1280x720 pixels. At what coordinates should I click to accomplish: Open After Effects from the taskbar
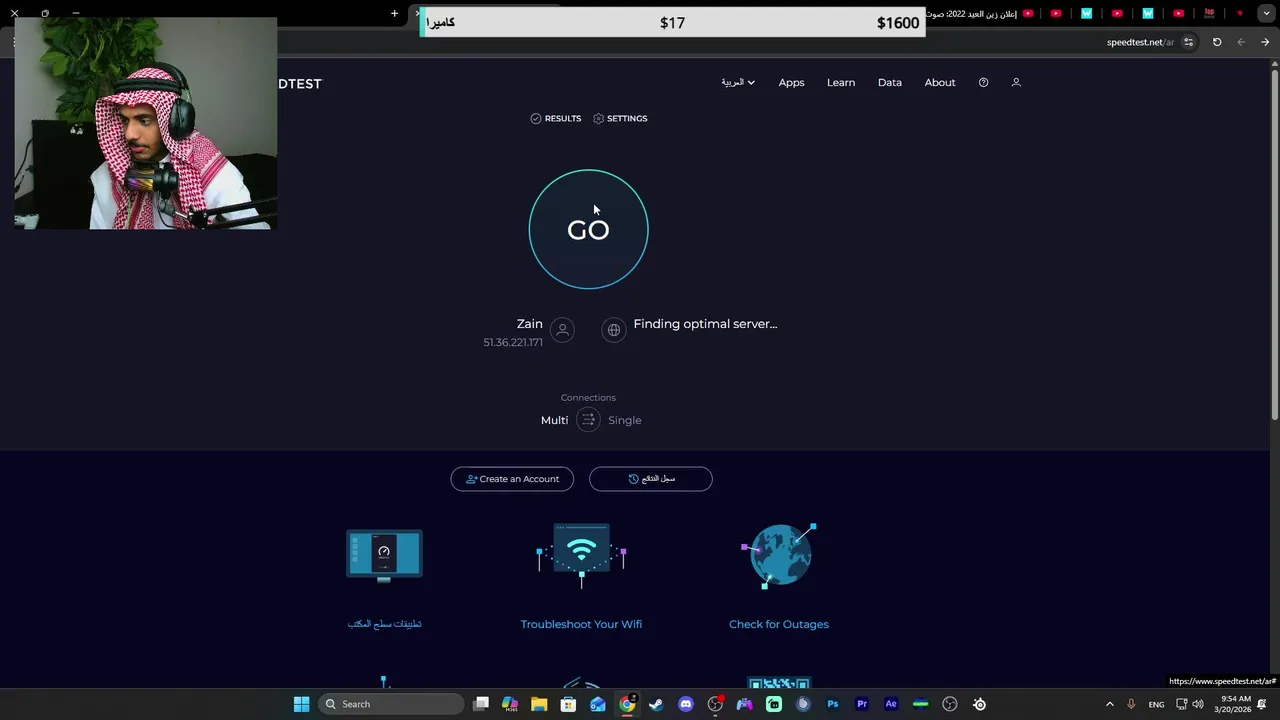coord(891,704)
